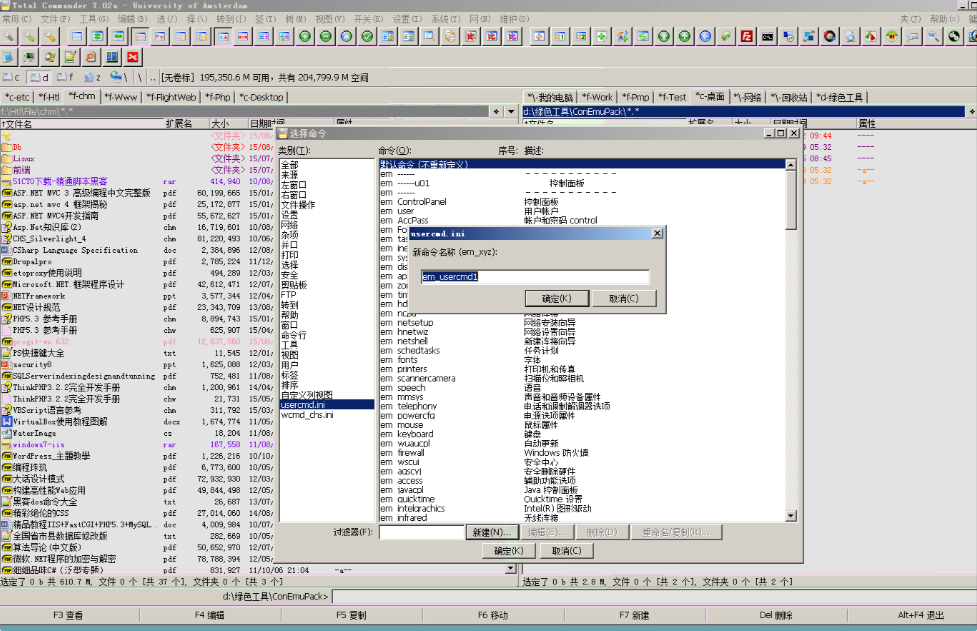Click the 新建(N)... button

point(491,532)
